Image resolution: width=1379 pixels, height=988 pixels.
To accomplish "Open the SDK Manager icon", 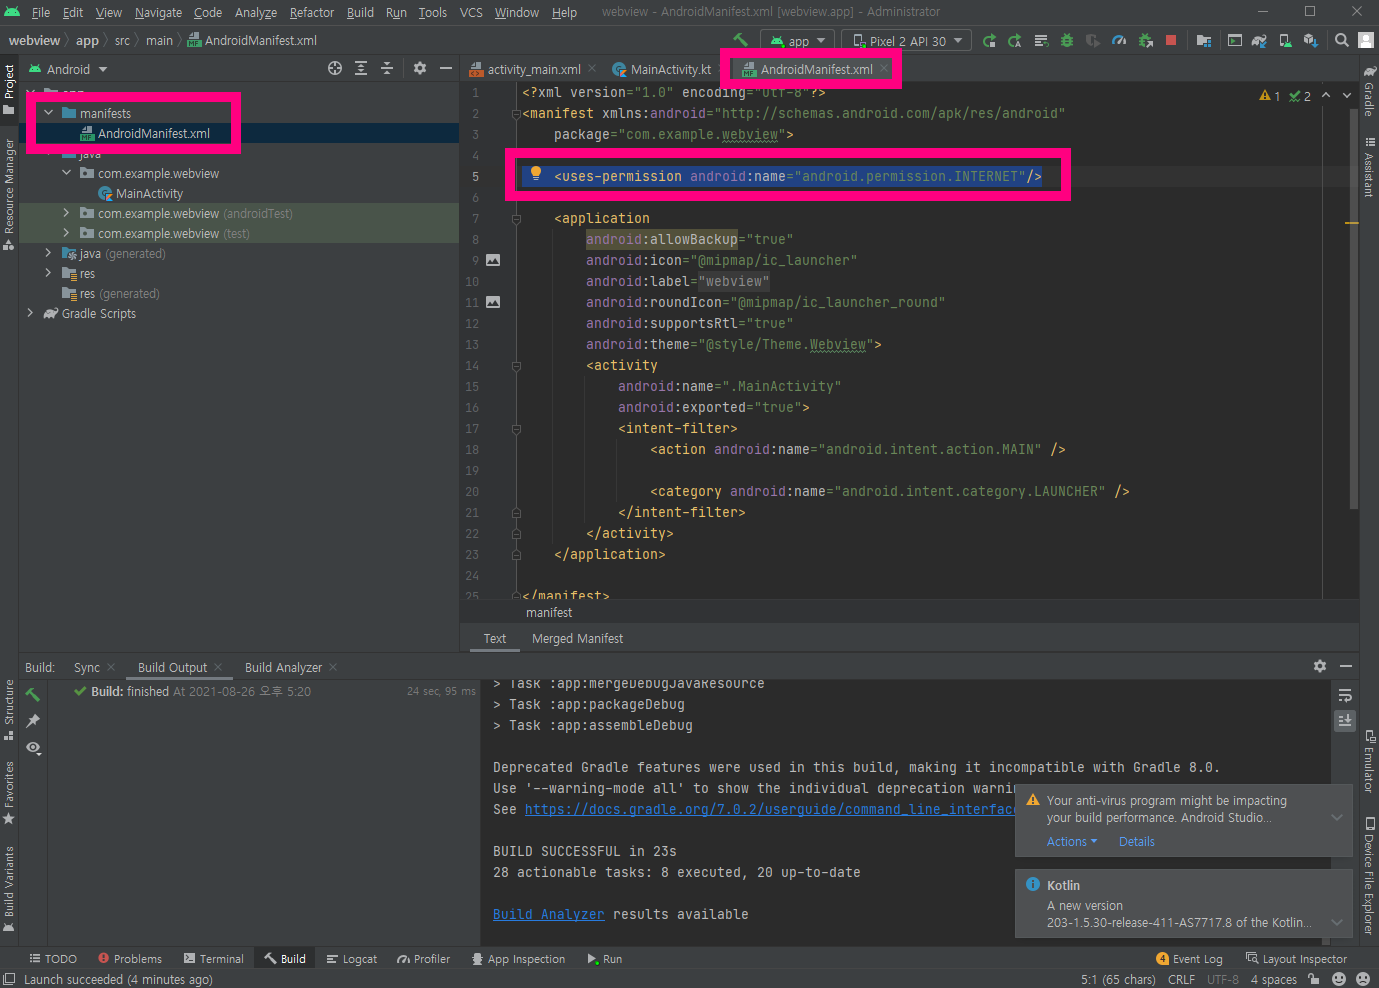I will (1310, 41).
